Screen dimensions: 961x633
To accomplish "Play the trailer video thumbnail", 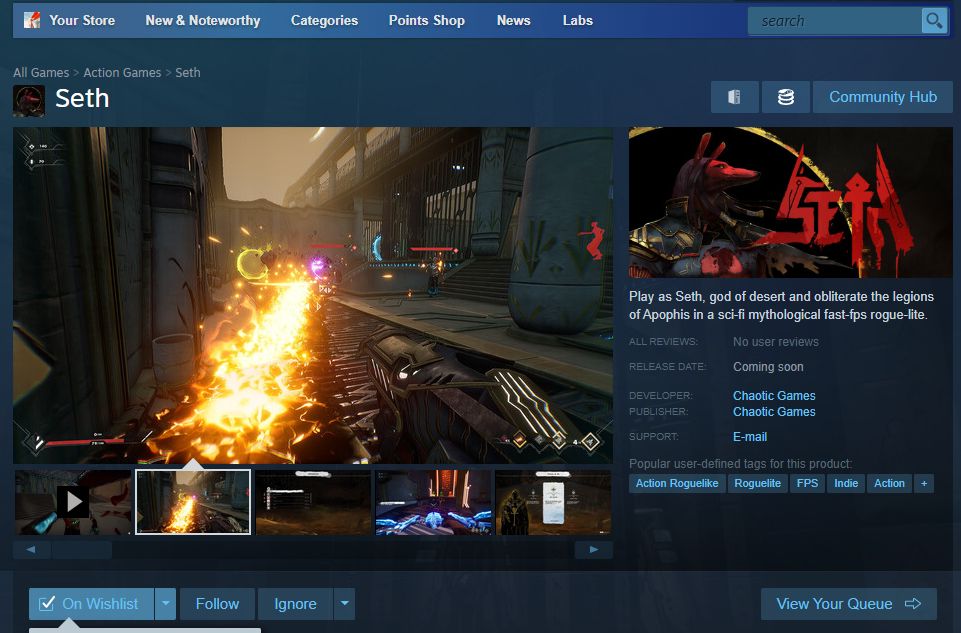I will 72,502.
